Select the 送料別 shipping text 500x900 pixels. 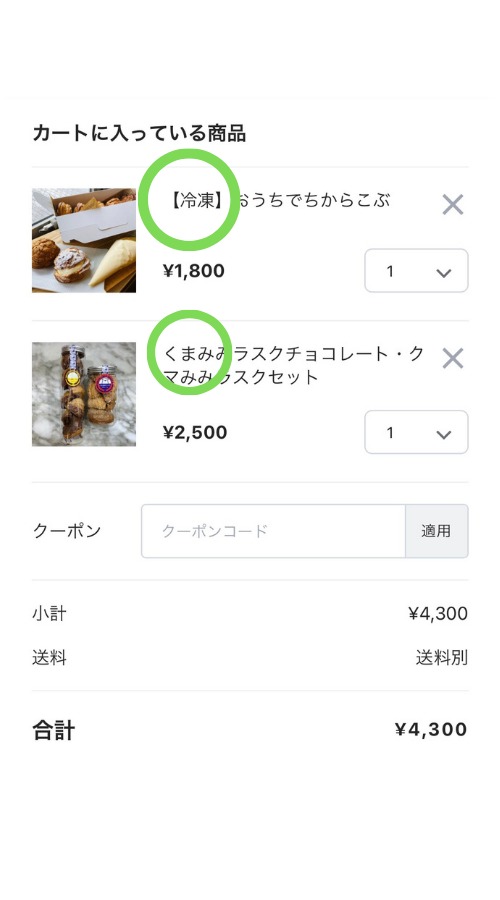pyautogui.click(x=442, y=657)
